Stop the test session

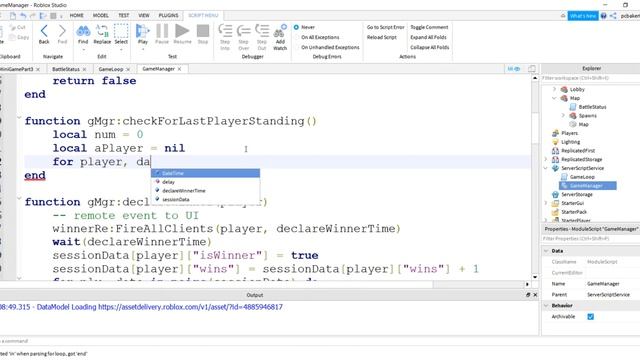[203, 34]
